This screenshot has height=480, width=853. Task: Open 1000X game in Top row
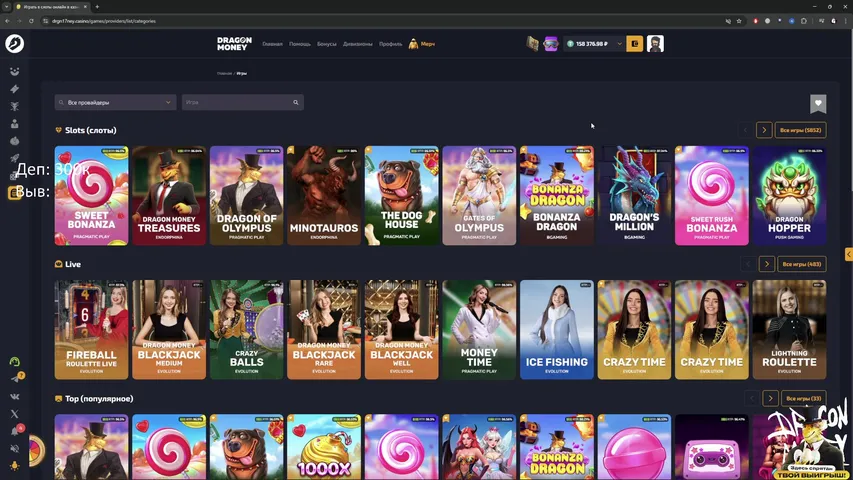[324, 447]
